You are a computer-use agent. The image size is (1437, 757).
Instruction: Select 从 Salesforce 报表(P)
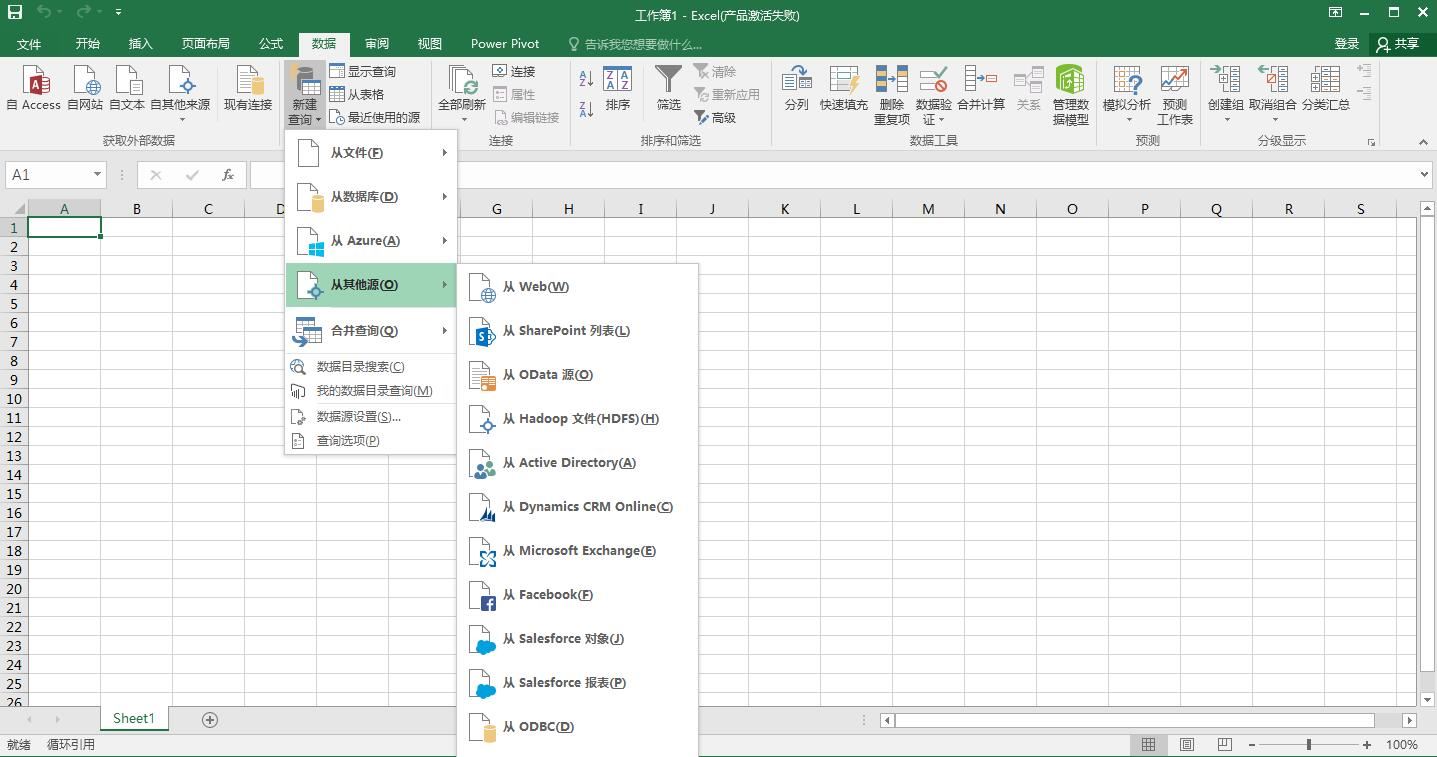pyautogui.click(x=577, y=683)
